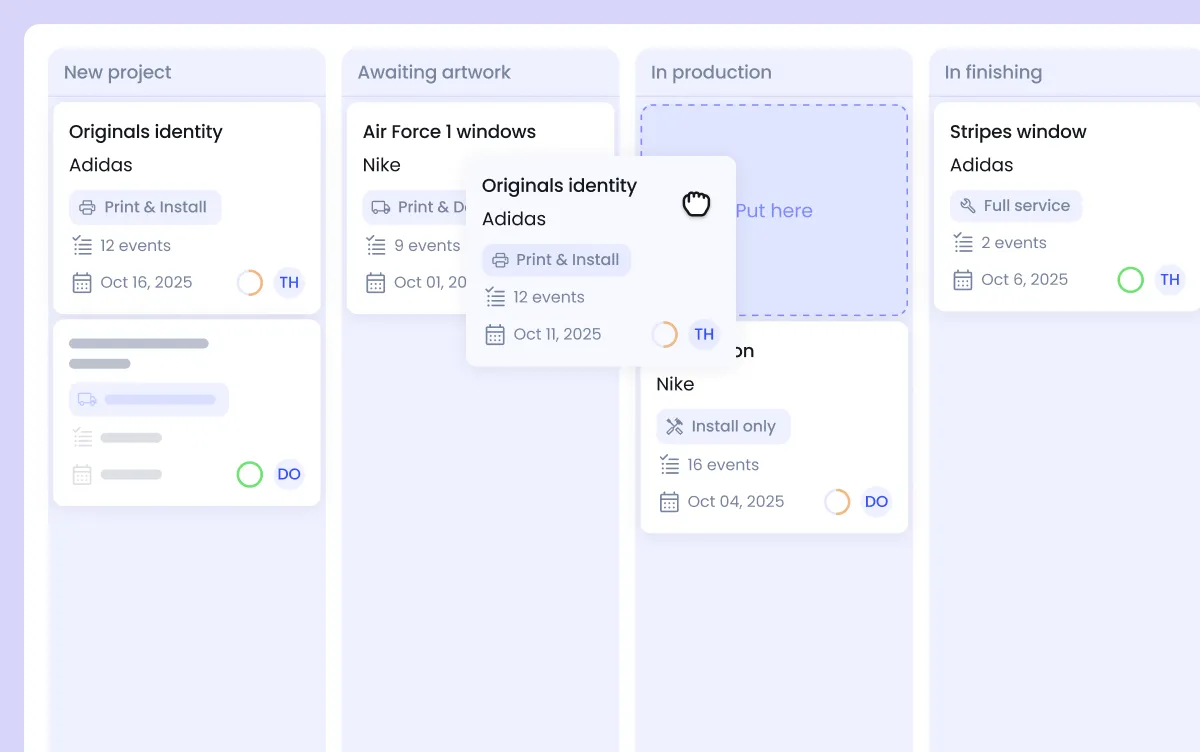Click checklist icon beside 12 events in New project column
Viewport: 1200px width, 752px height.
[82, 245]
